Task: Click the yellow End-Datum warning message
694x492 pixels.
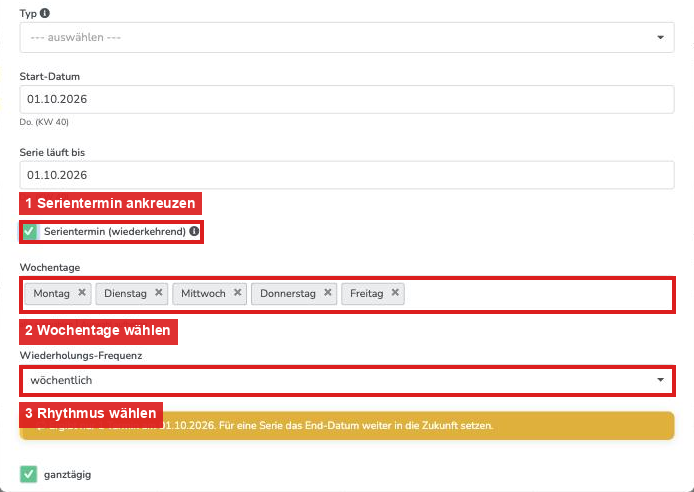Action: (x=347, y=426)
